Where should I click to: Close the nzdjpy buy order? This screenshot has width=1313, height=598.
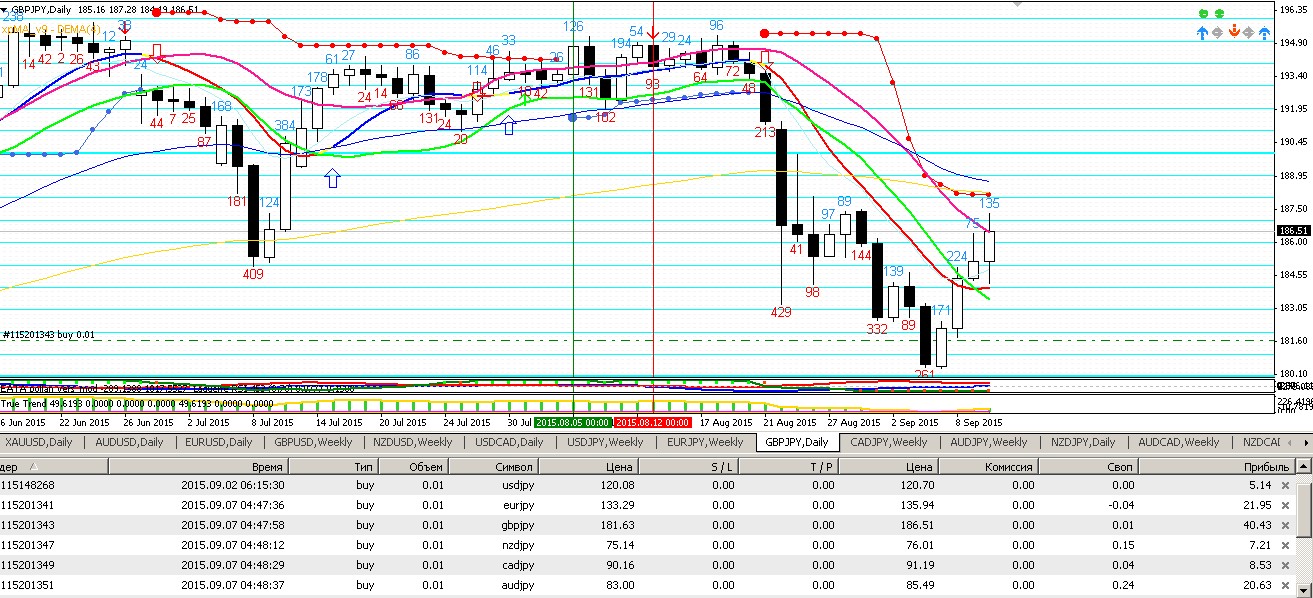pos(1285,545)
